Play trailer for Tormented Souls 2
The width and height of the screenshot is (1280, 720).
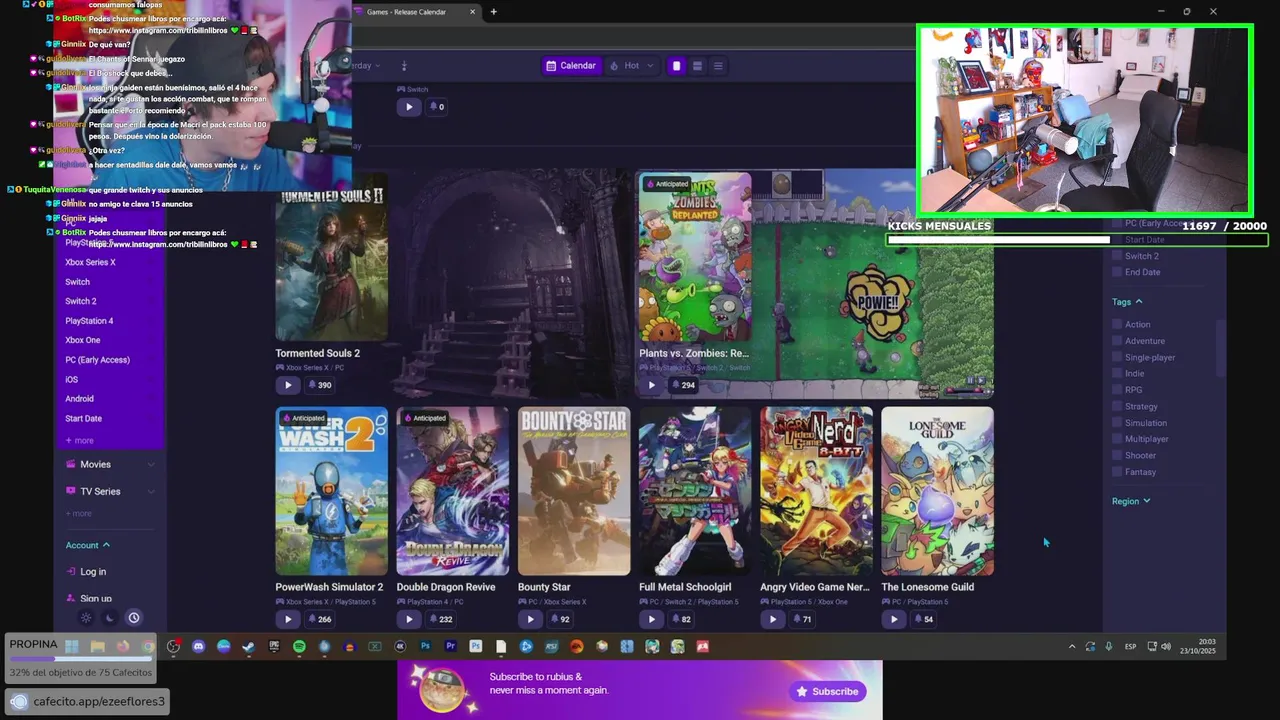coord(288,385)
